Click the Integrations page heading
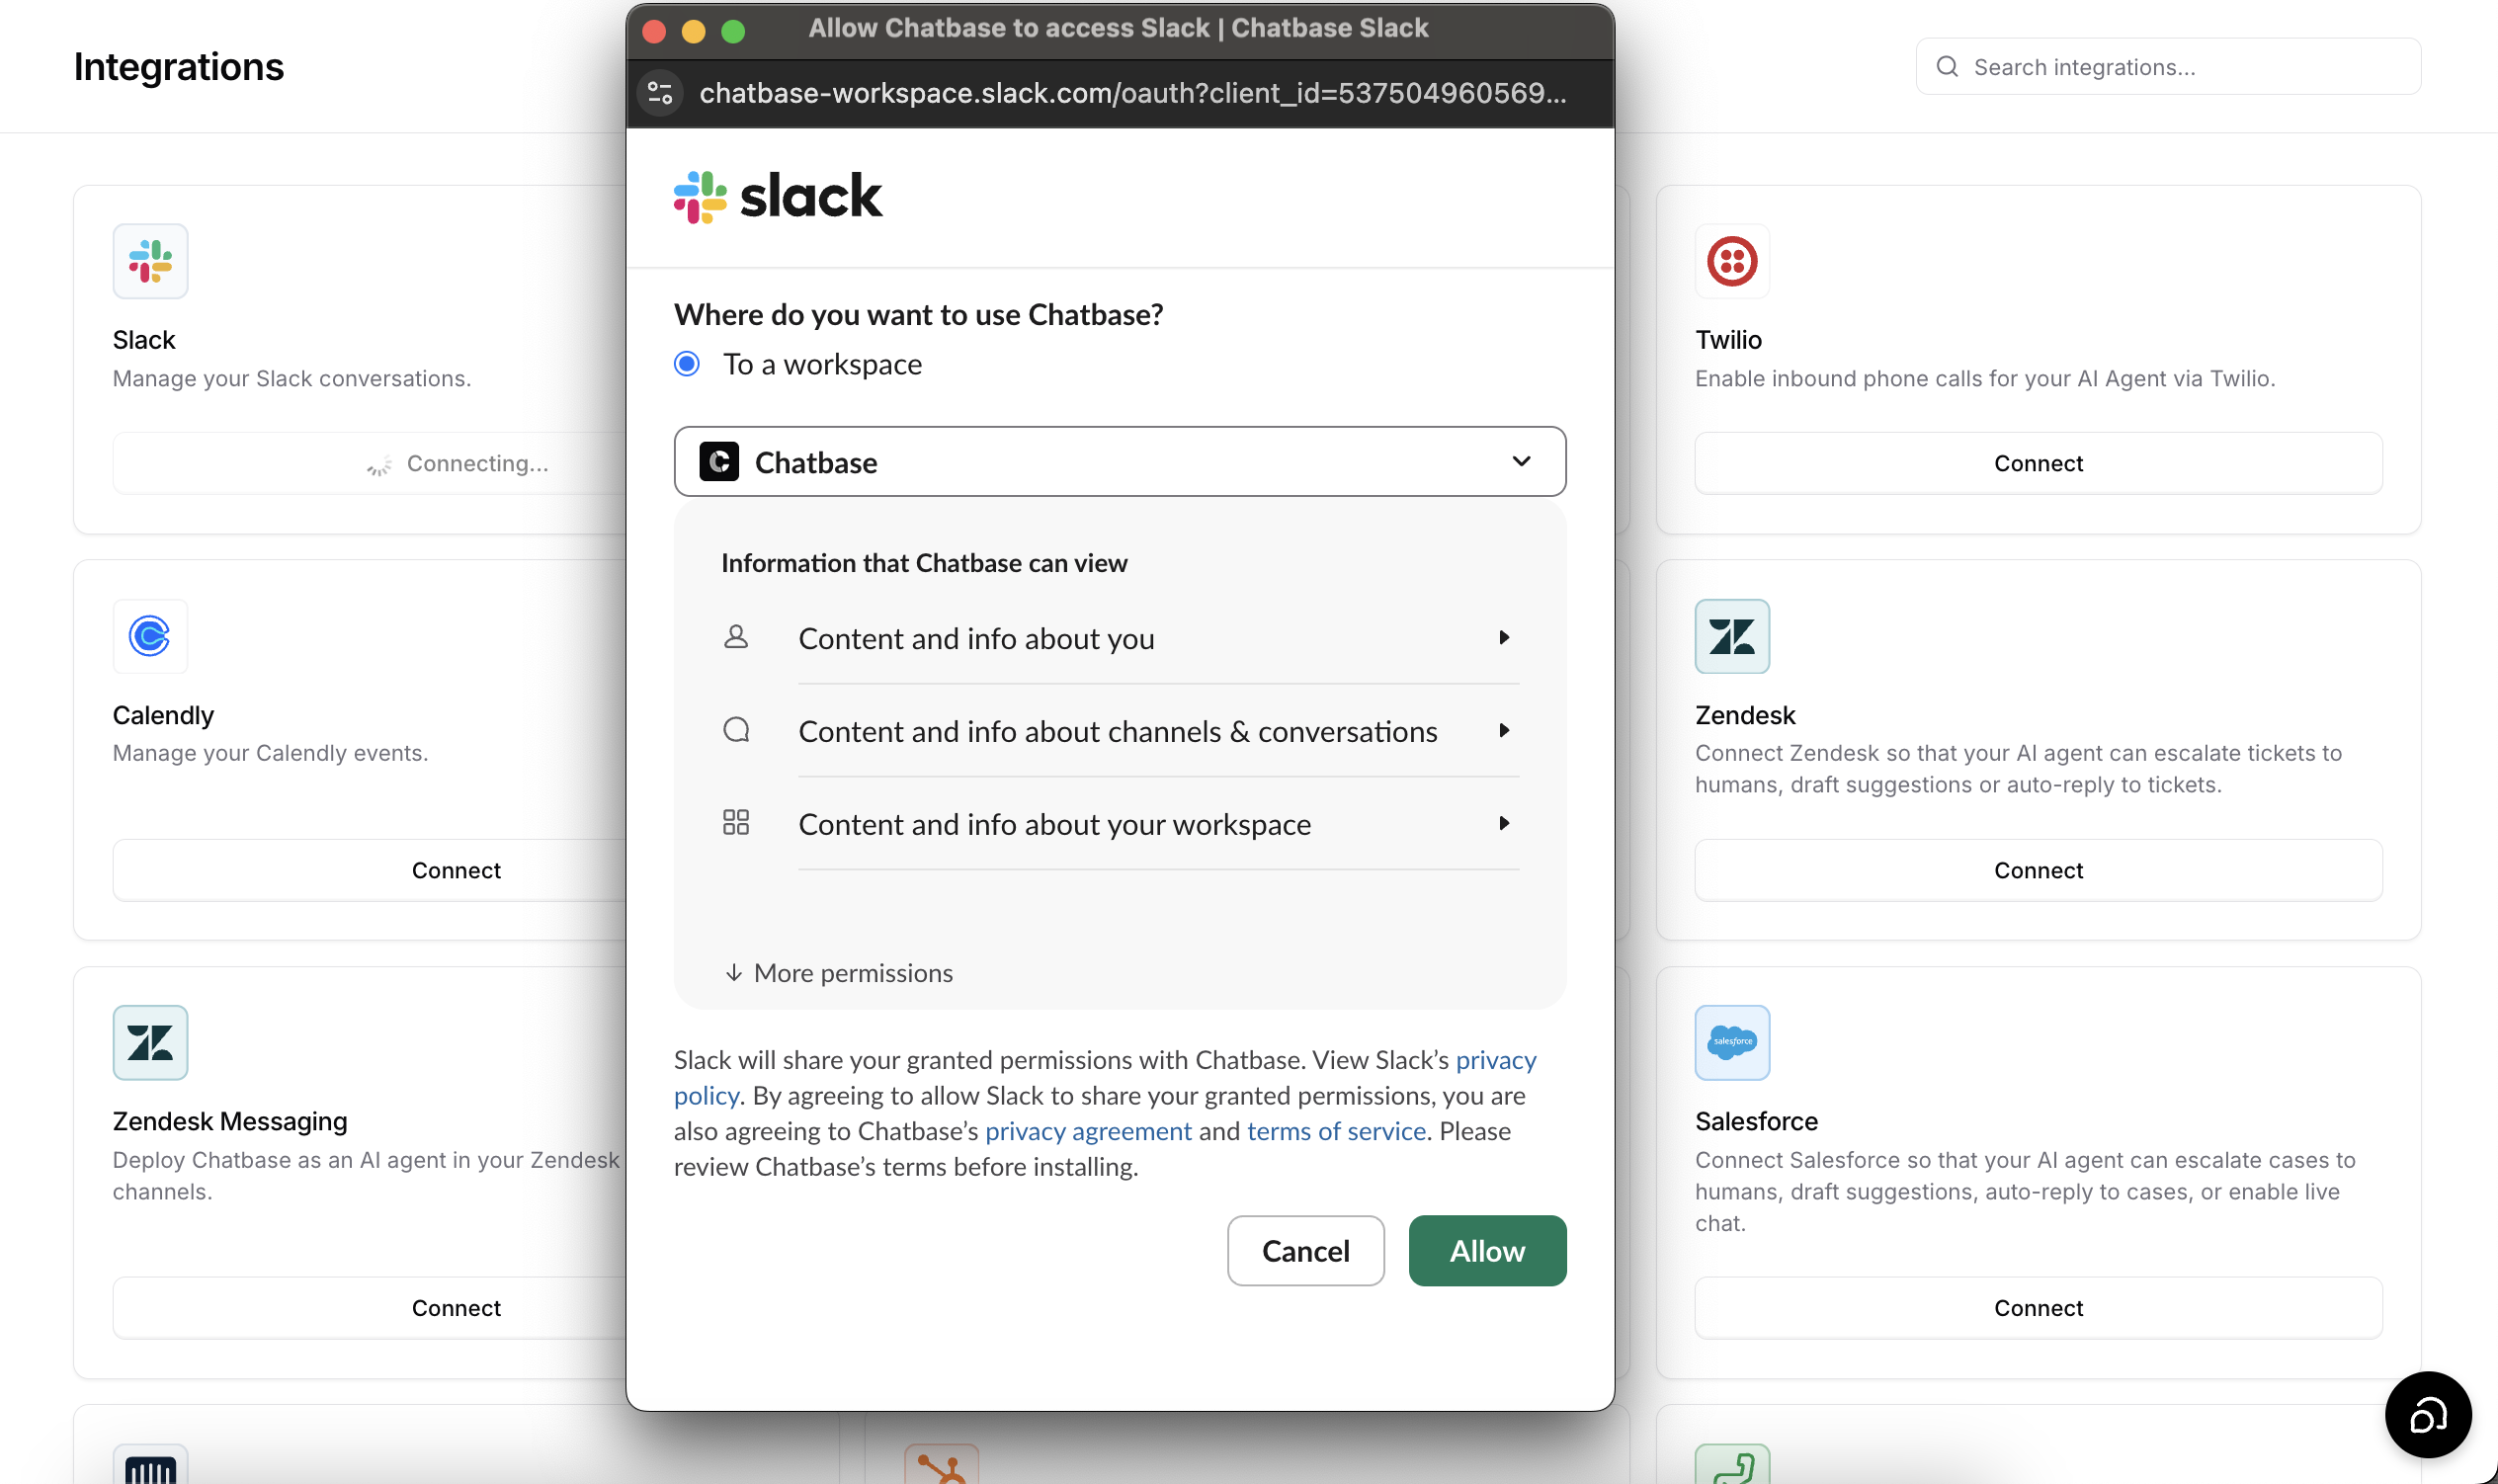The image size is (2498, 1484). click(x=179, y=67)
